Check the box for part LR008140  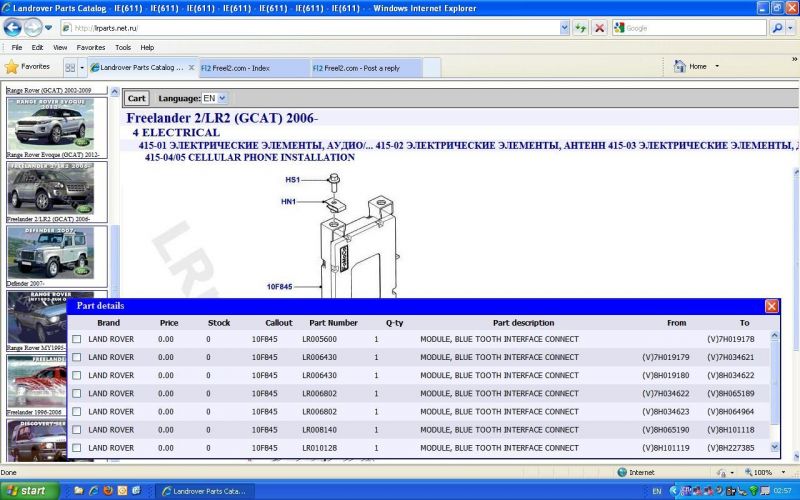pos(77,430)
